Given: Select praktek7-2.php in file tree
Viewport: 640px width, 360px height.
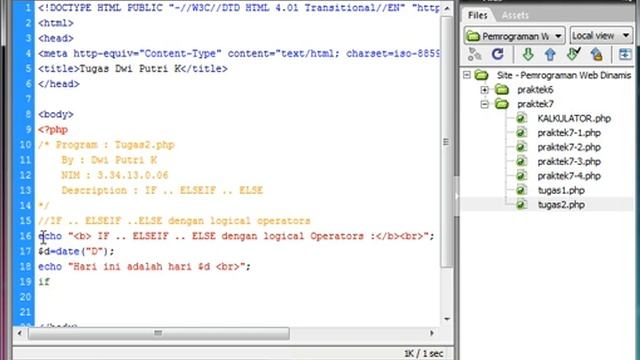Looking at the screenshot, I should click(x=569, y=147).
